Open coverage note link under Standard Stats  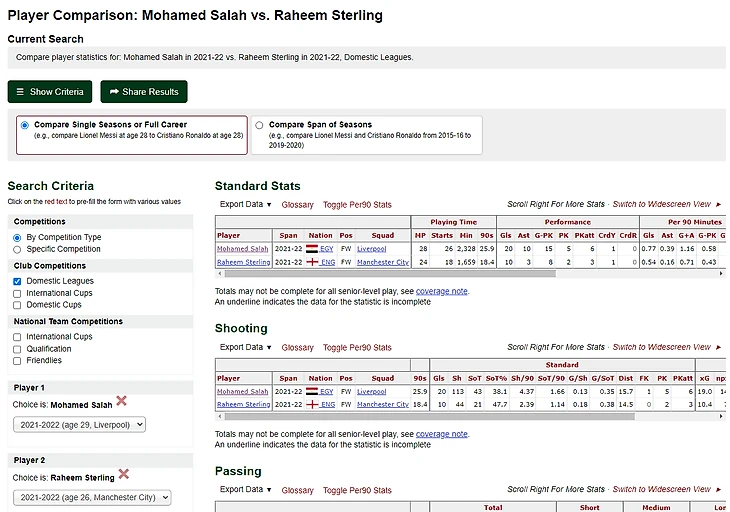pyautogui.click(x=442, y=291)
